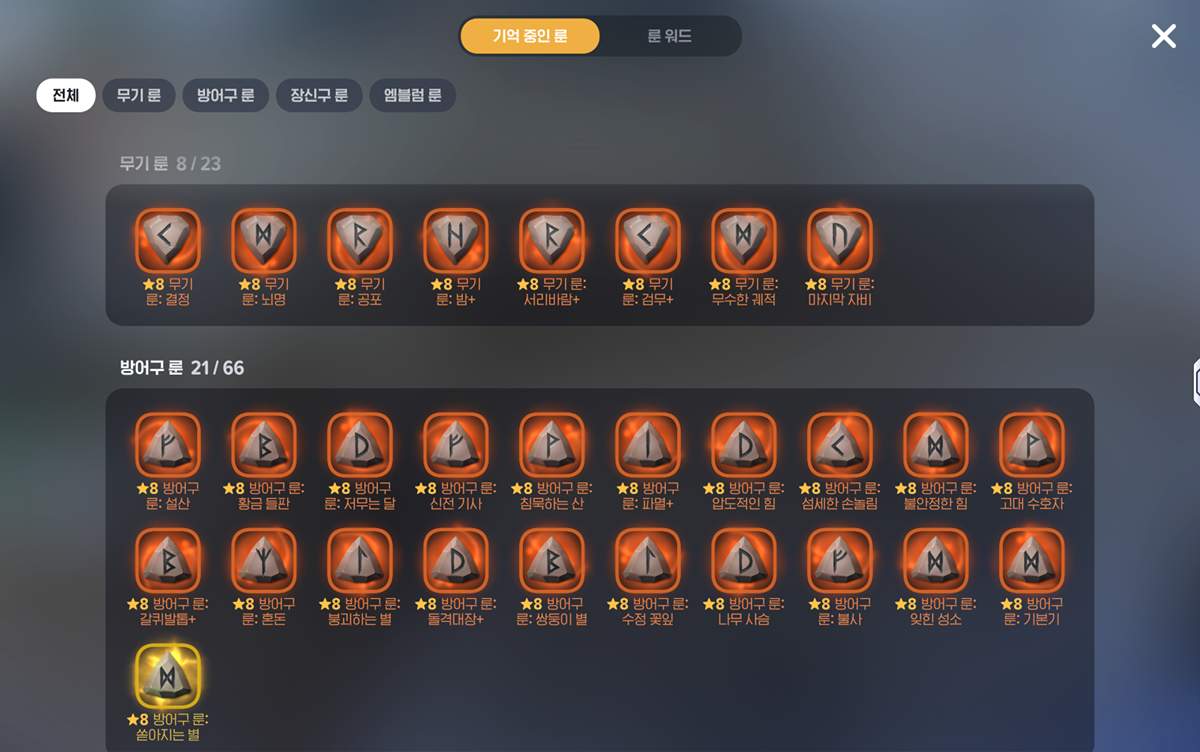Select the 전체 filter chip
The height and width of the screenshot is (752, 1200).
66,96
